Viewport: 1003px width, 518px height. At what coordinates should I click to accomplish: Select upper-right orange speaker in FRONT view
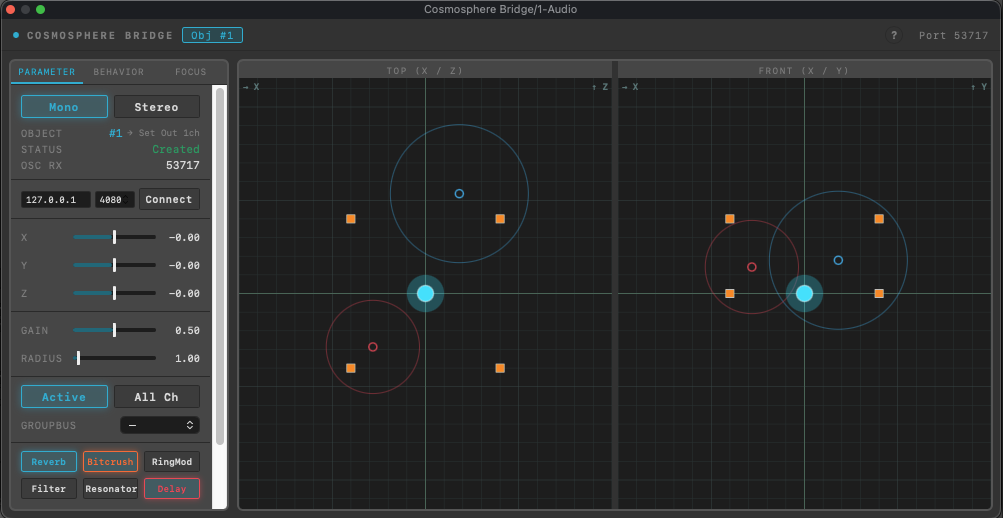[879, 219]
